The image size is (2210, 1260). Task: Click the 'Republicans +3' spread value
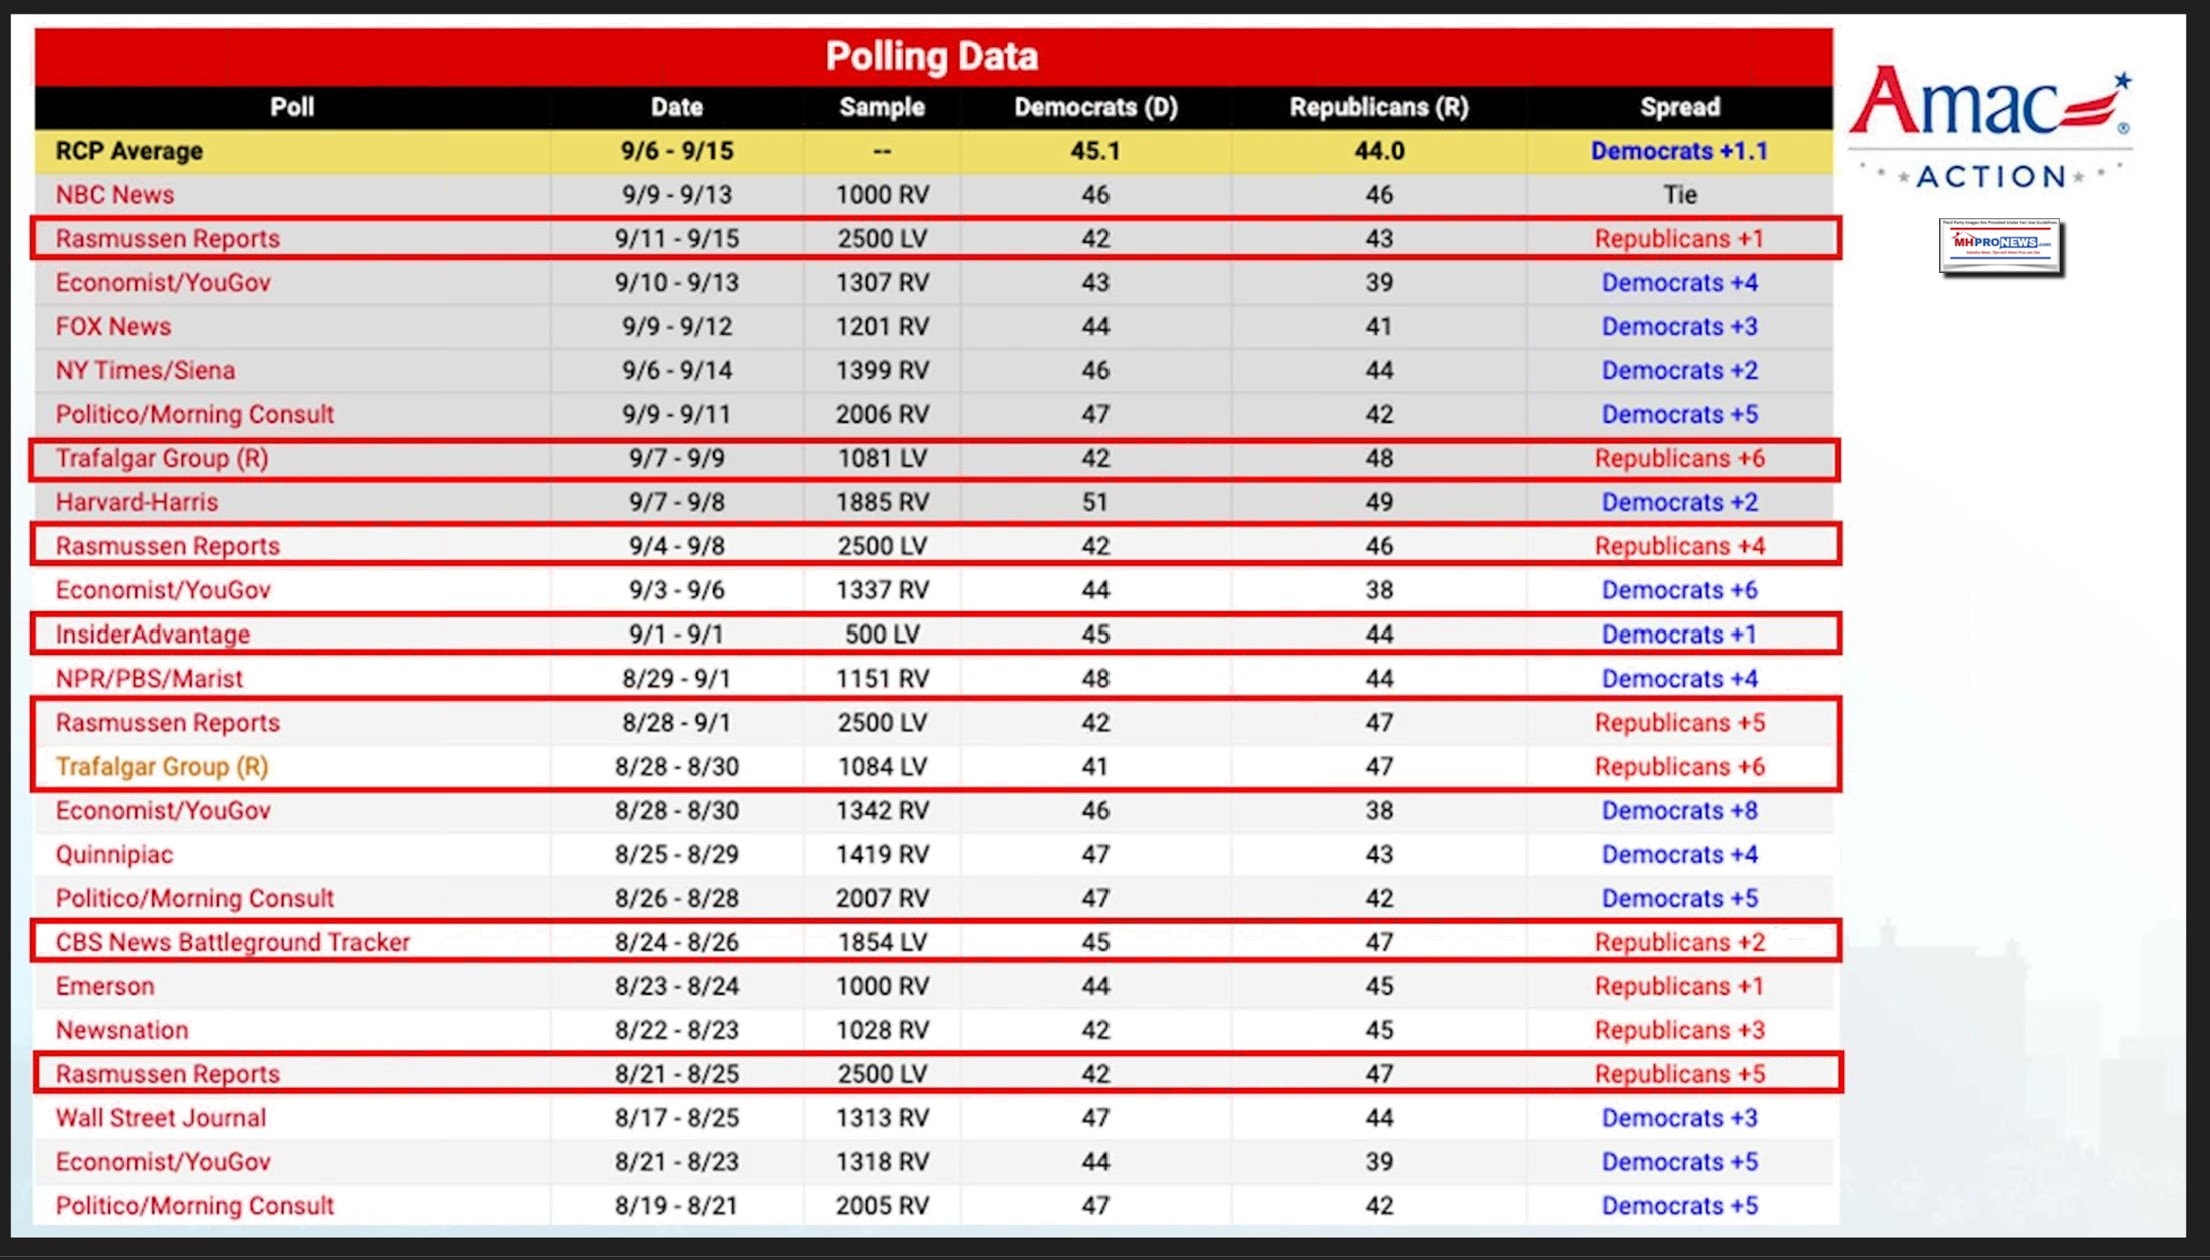click(x=1680, y=1030)
